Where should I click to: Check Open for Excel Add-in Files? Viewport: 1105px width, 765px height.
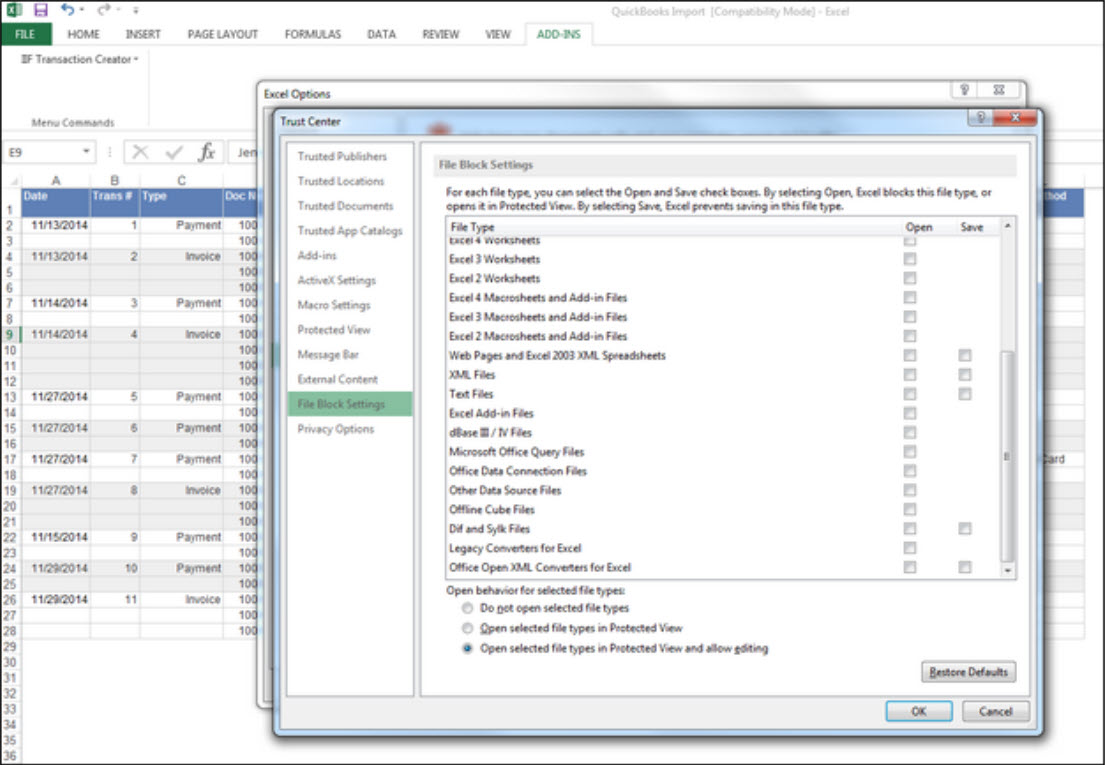coord(910,413)
